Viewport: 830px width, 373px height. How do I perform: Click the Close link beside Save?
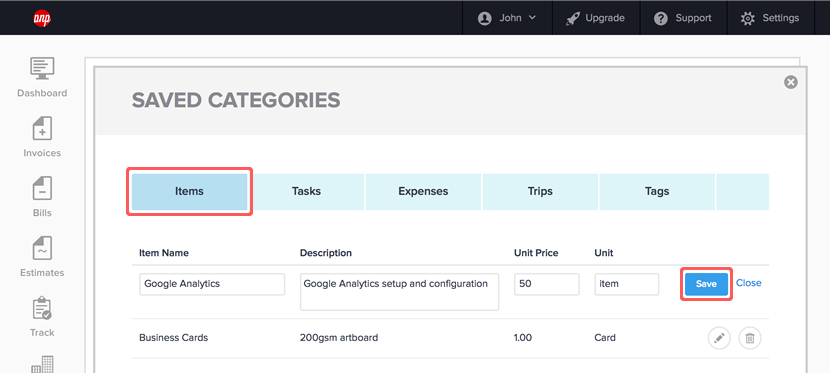[748, 283]
